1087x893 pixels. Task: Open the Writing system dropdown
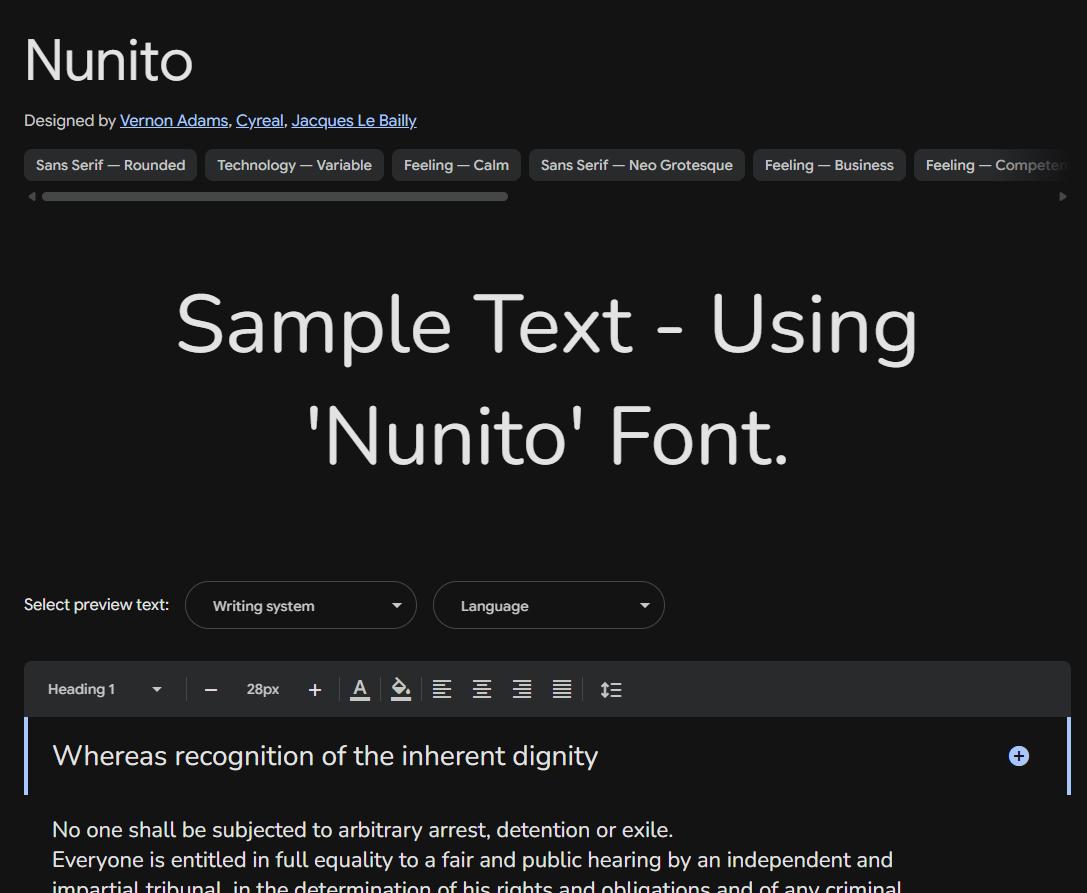click(301, 605)
